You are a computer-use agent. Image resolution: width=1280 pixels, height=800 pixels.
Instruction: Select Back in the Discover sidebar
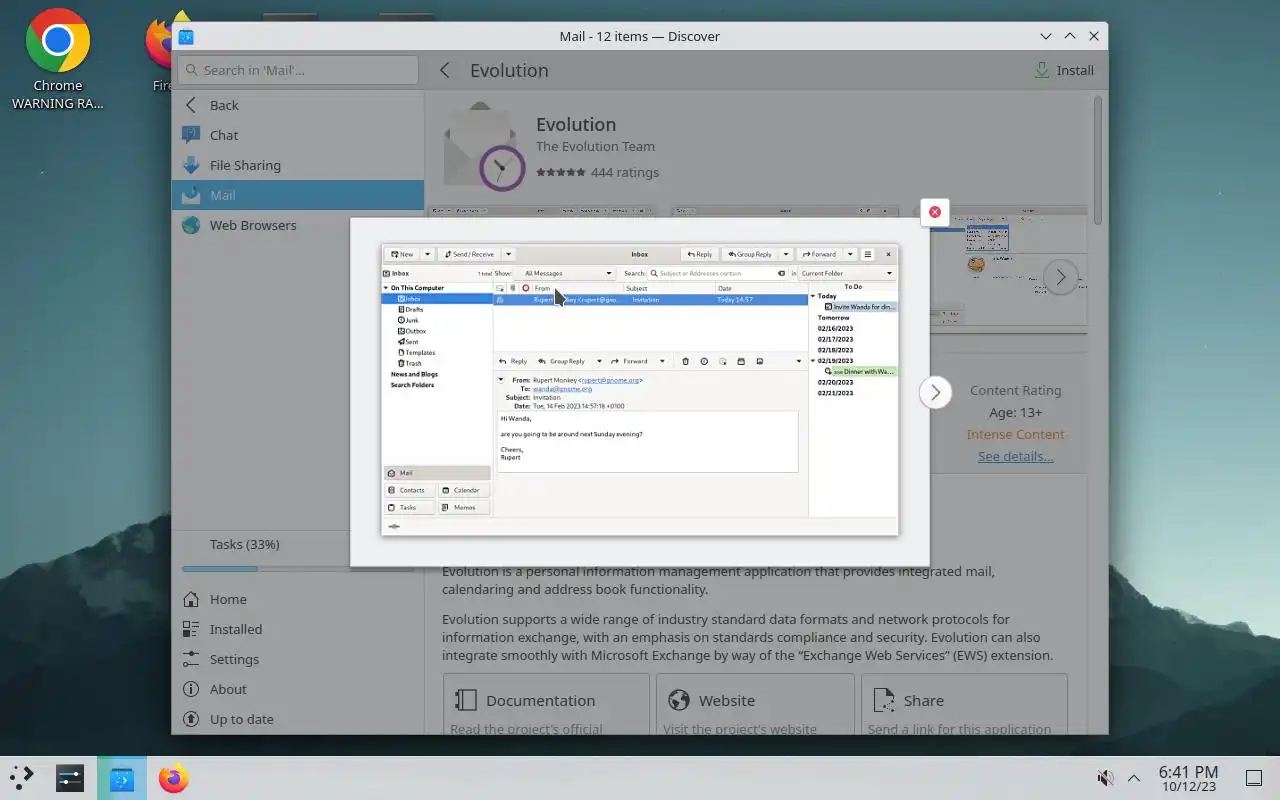[298, 105]
